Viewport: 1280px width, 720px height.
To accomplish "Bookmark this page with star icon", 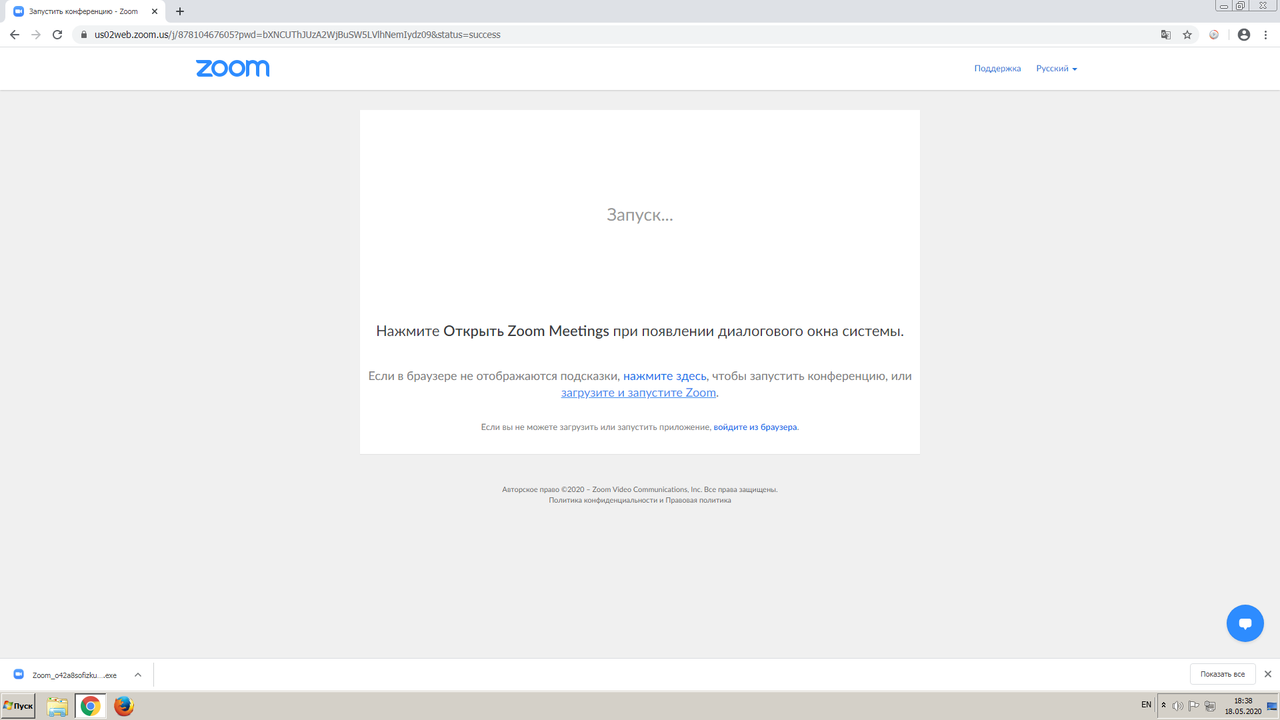I will [1187, 34].
